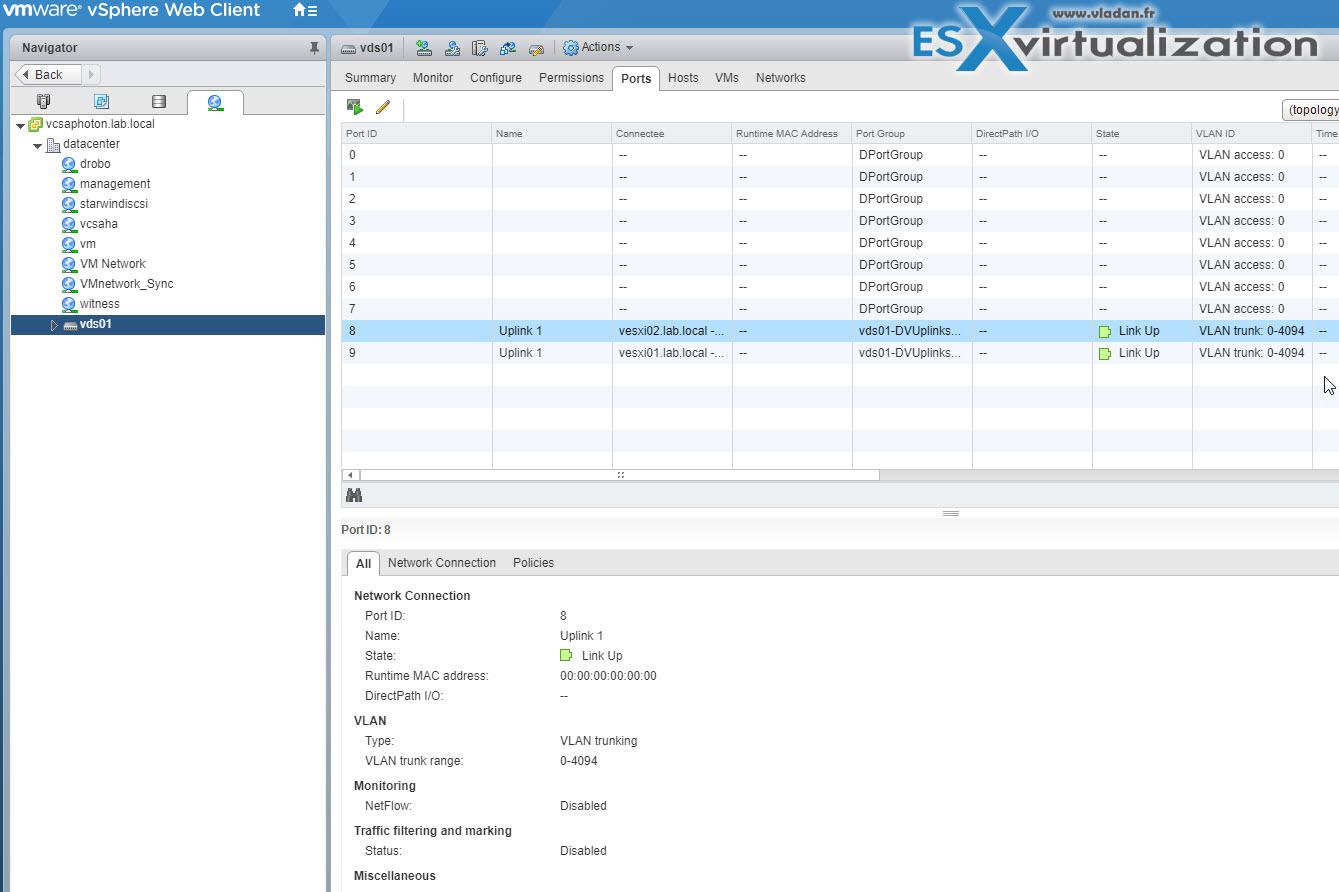Select the witness network in tree
This screenshot has height=892, width=1339.
click(100, 304)
